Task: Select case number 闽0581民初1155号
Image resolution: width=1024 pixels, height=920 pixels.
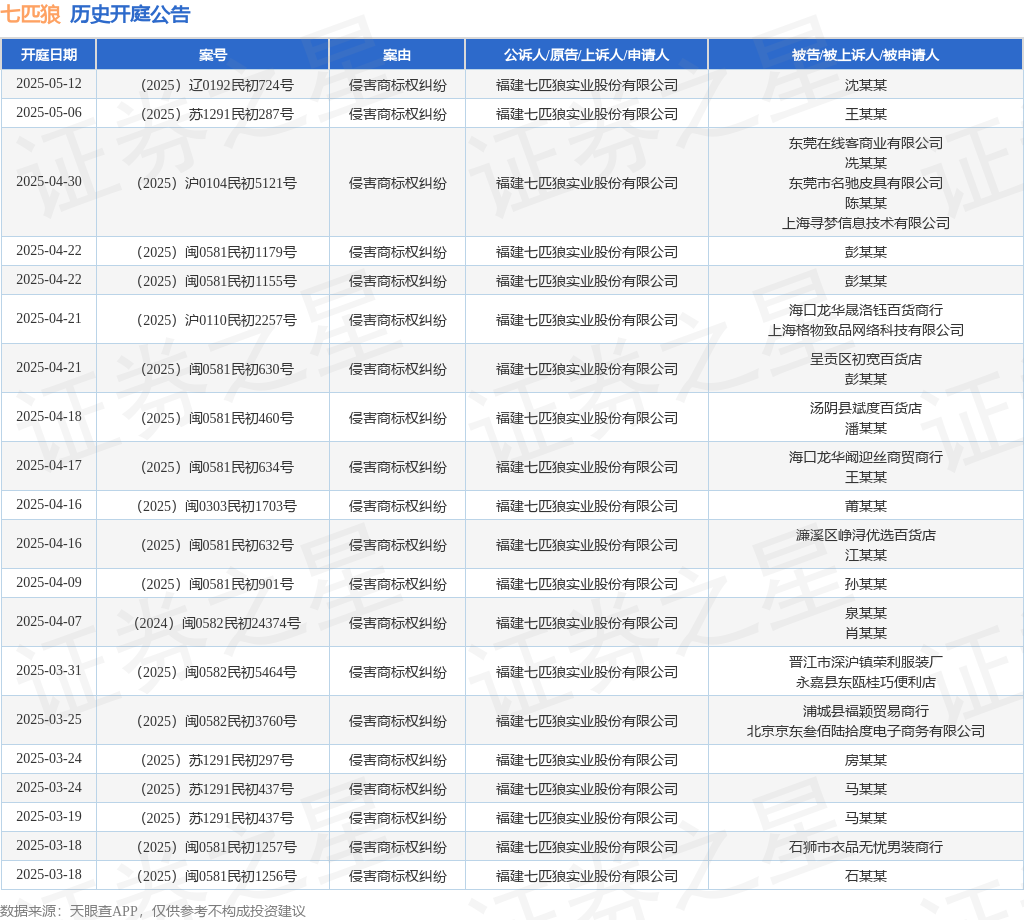Action: pyautogui.click(x=217, y=281)
